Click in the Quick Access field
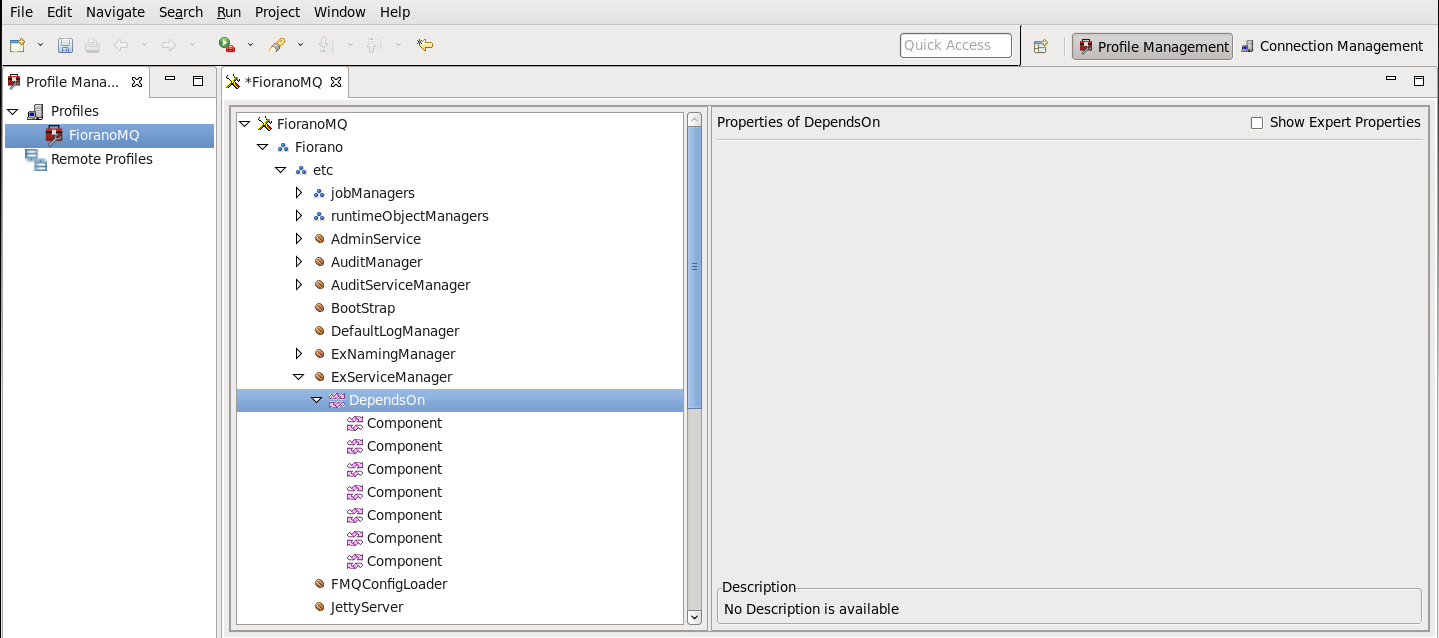This screenshot has height=638, width=1439. pos(955,45)
